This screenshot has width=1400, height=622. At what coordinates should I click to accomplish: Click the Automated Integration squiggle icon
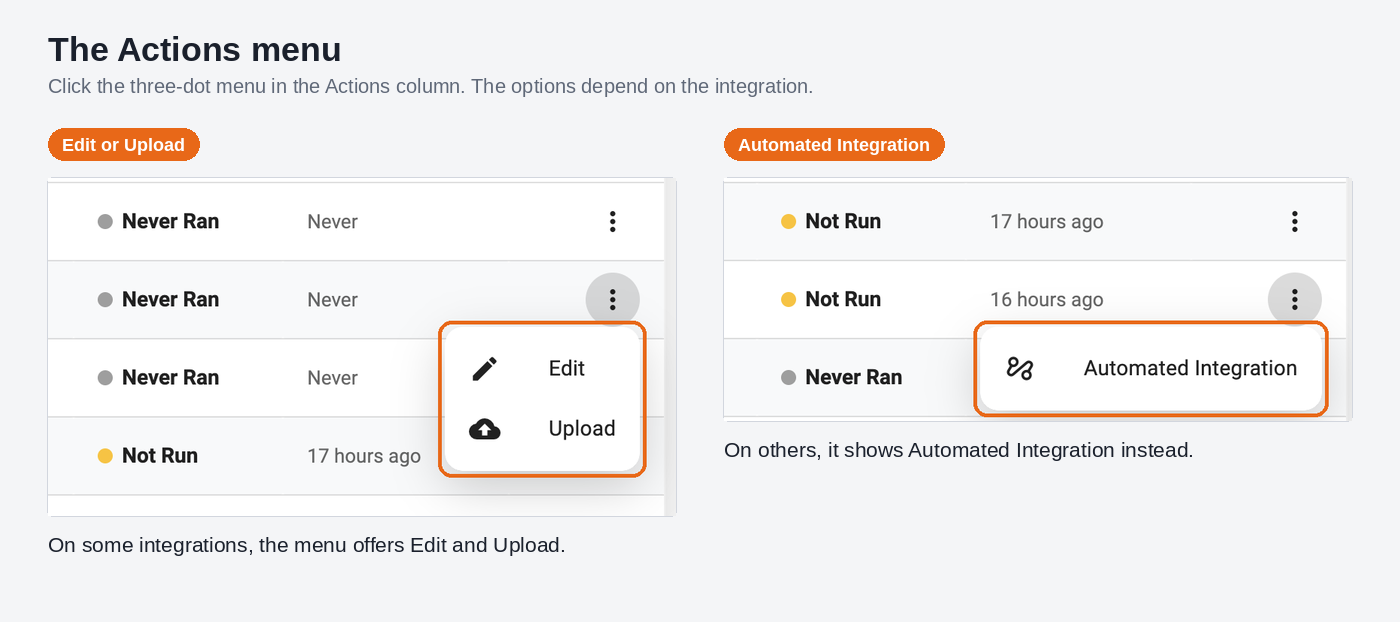pos(1019,368)
